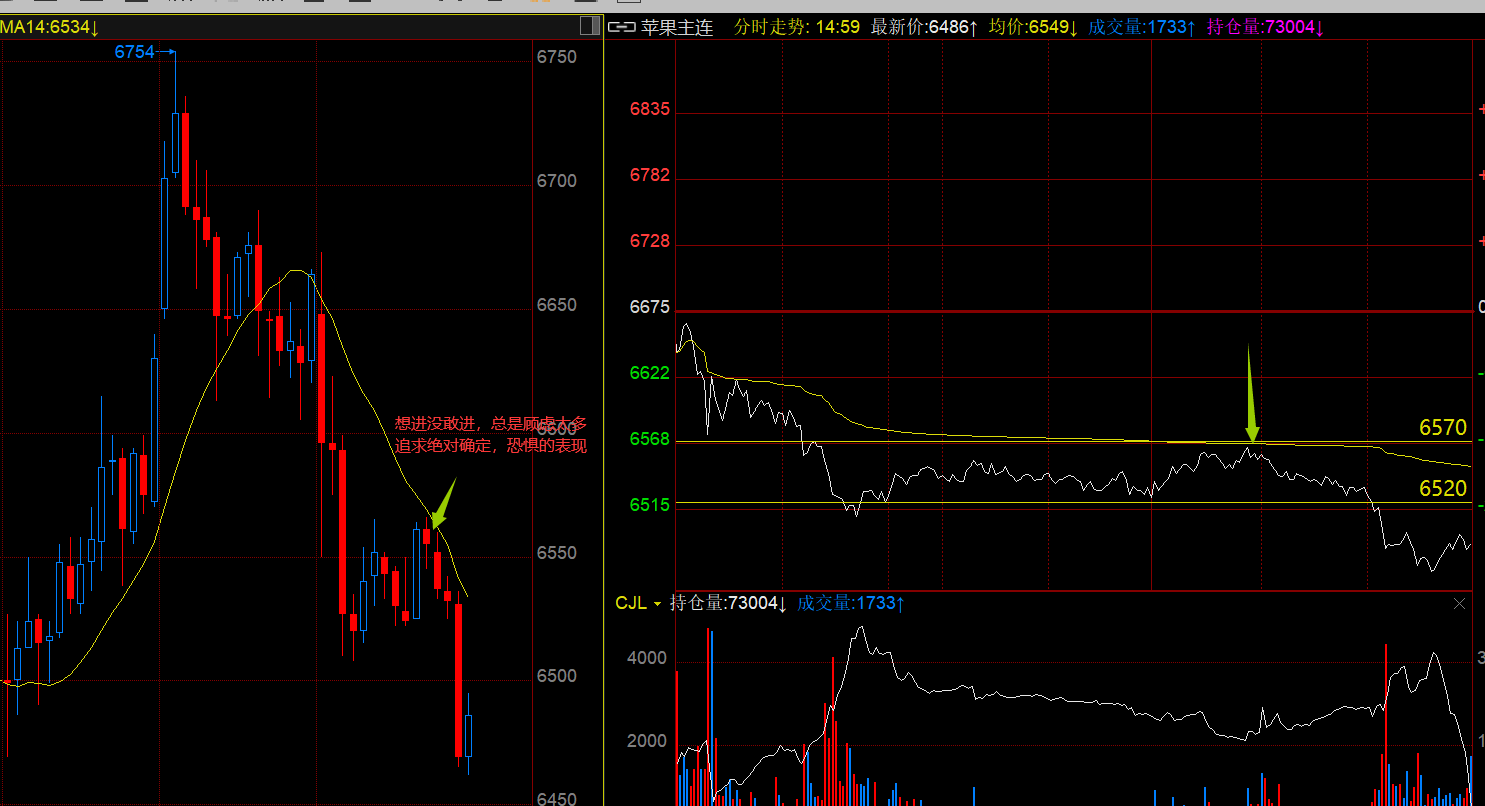Image resolution: width=1485 pixels, height=806 pixels.
Task: Click the 最新价:6486 value
Action: 924,28
